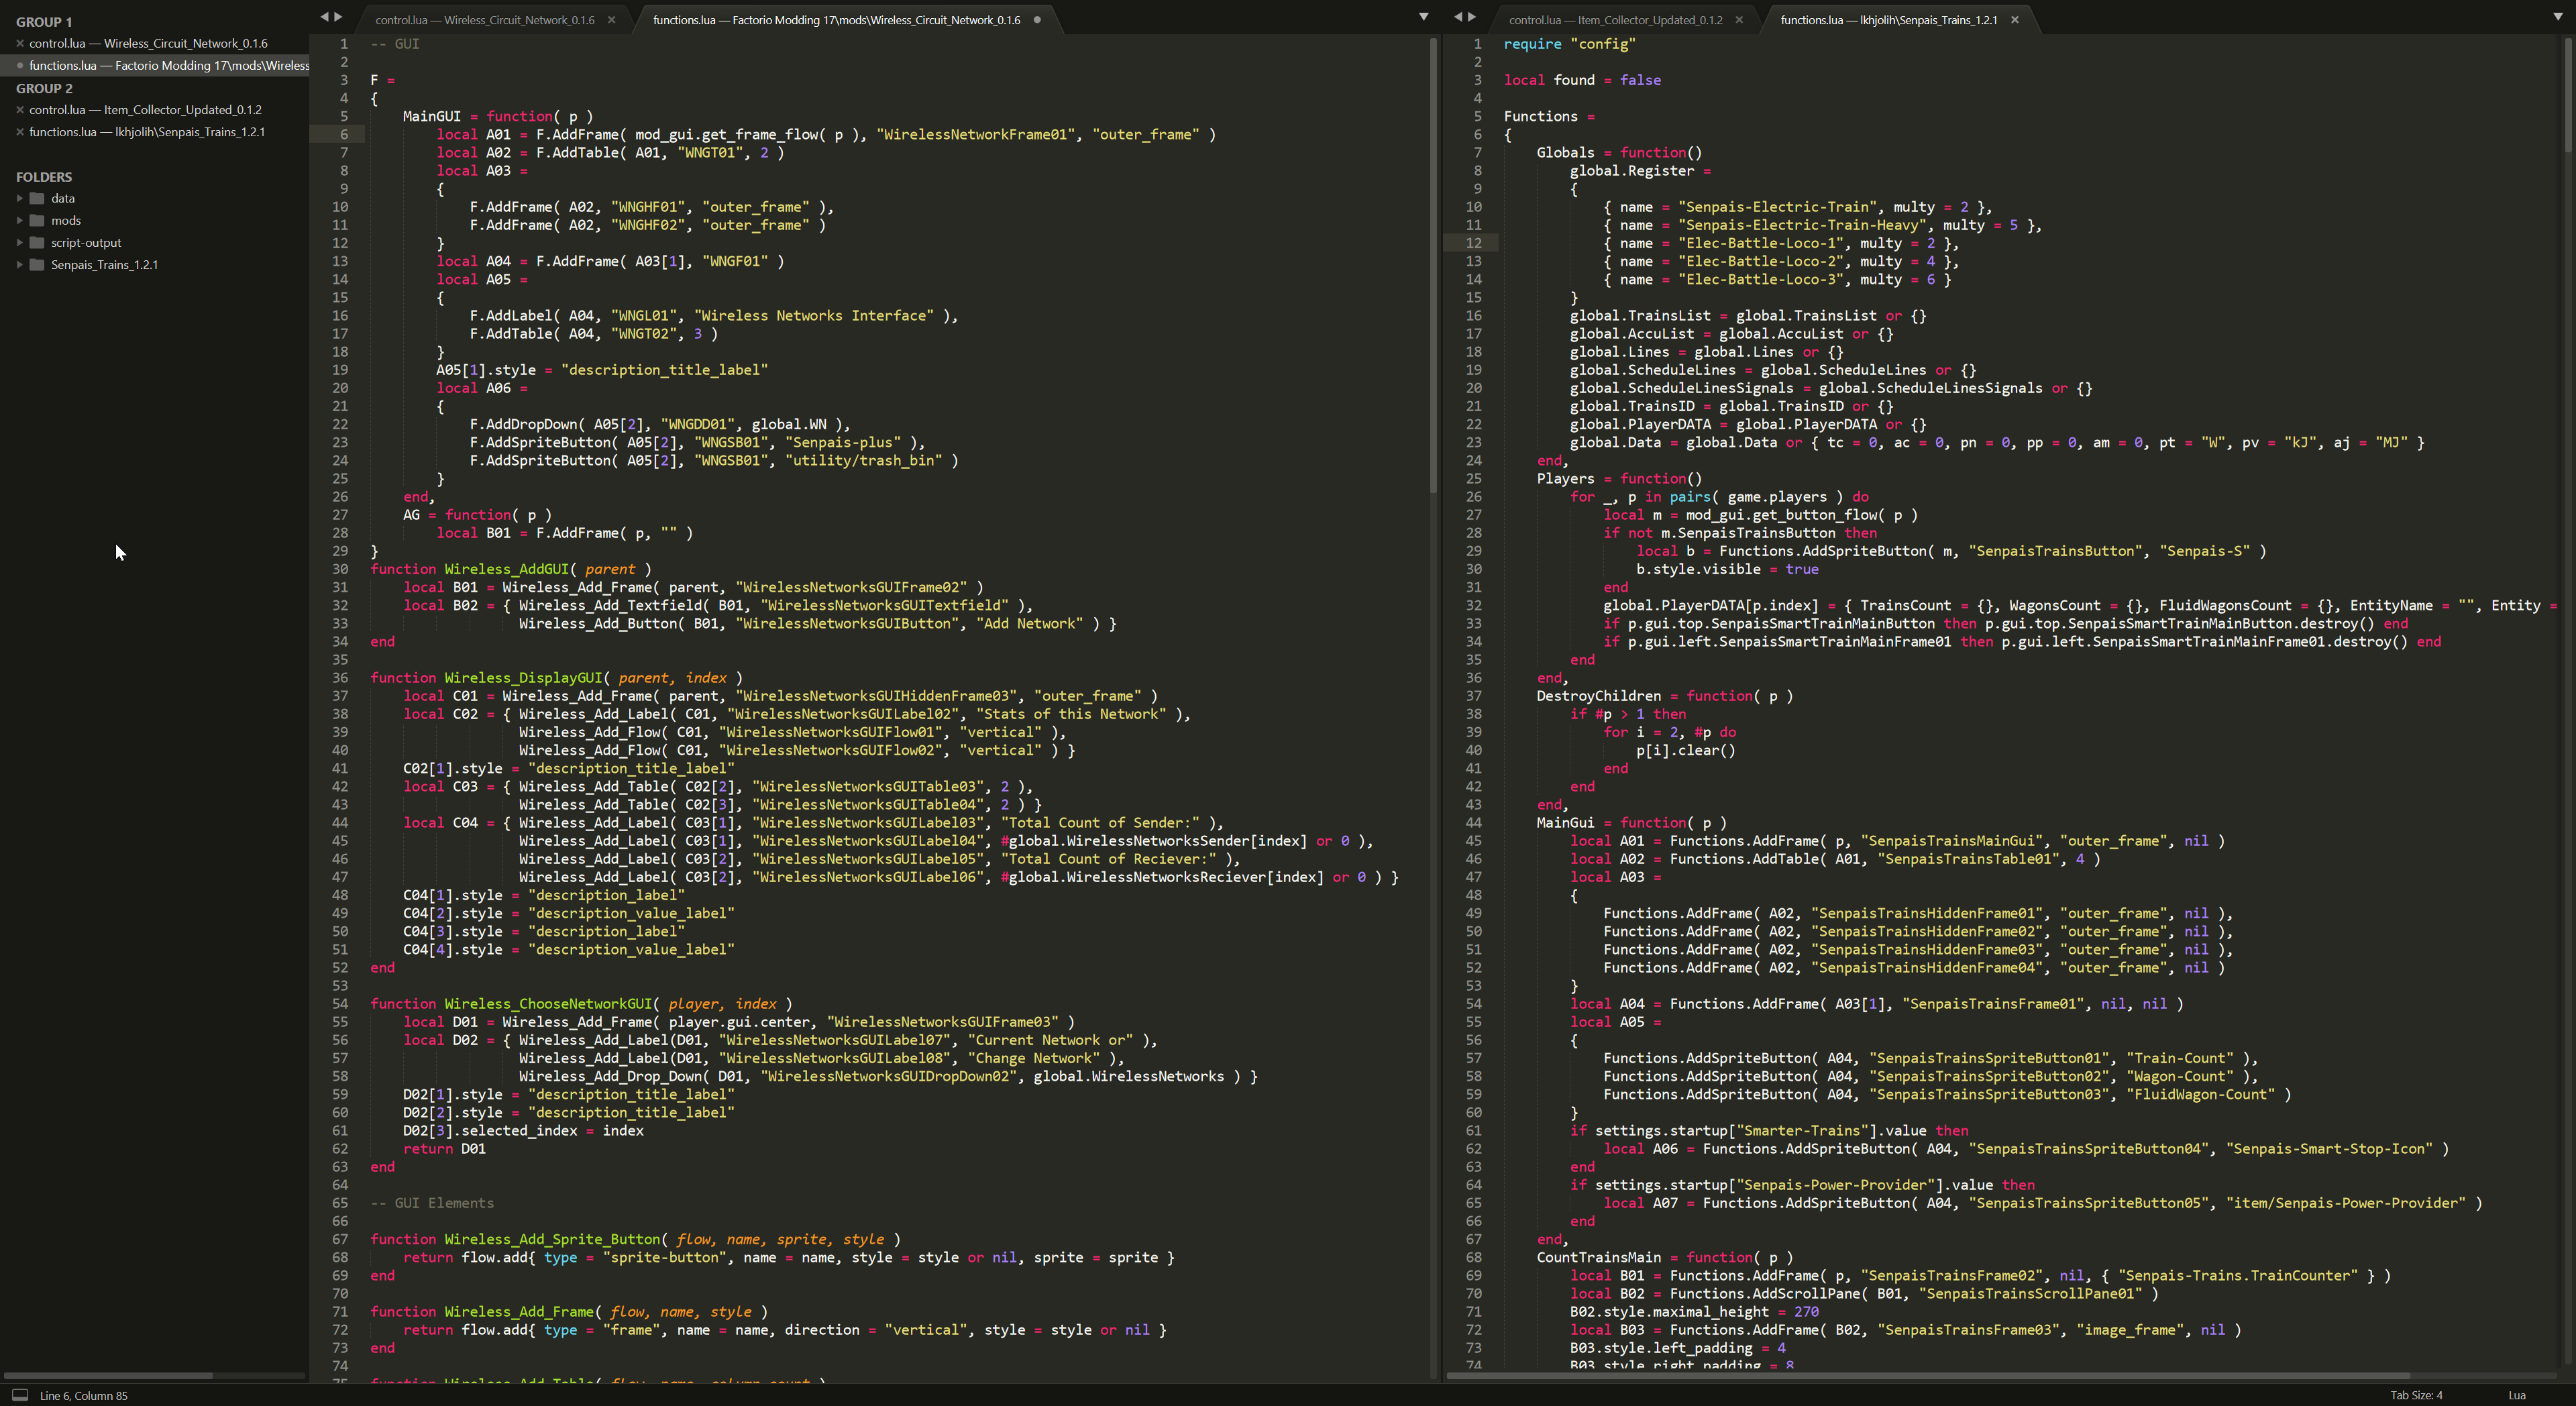2576x1406 pixels.
Task: Close the Item_Collector_Updated control.lua tab
Action: click(1739, 20)
